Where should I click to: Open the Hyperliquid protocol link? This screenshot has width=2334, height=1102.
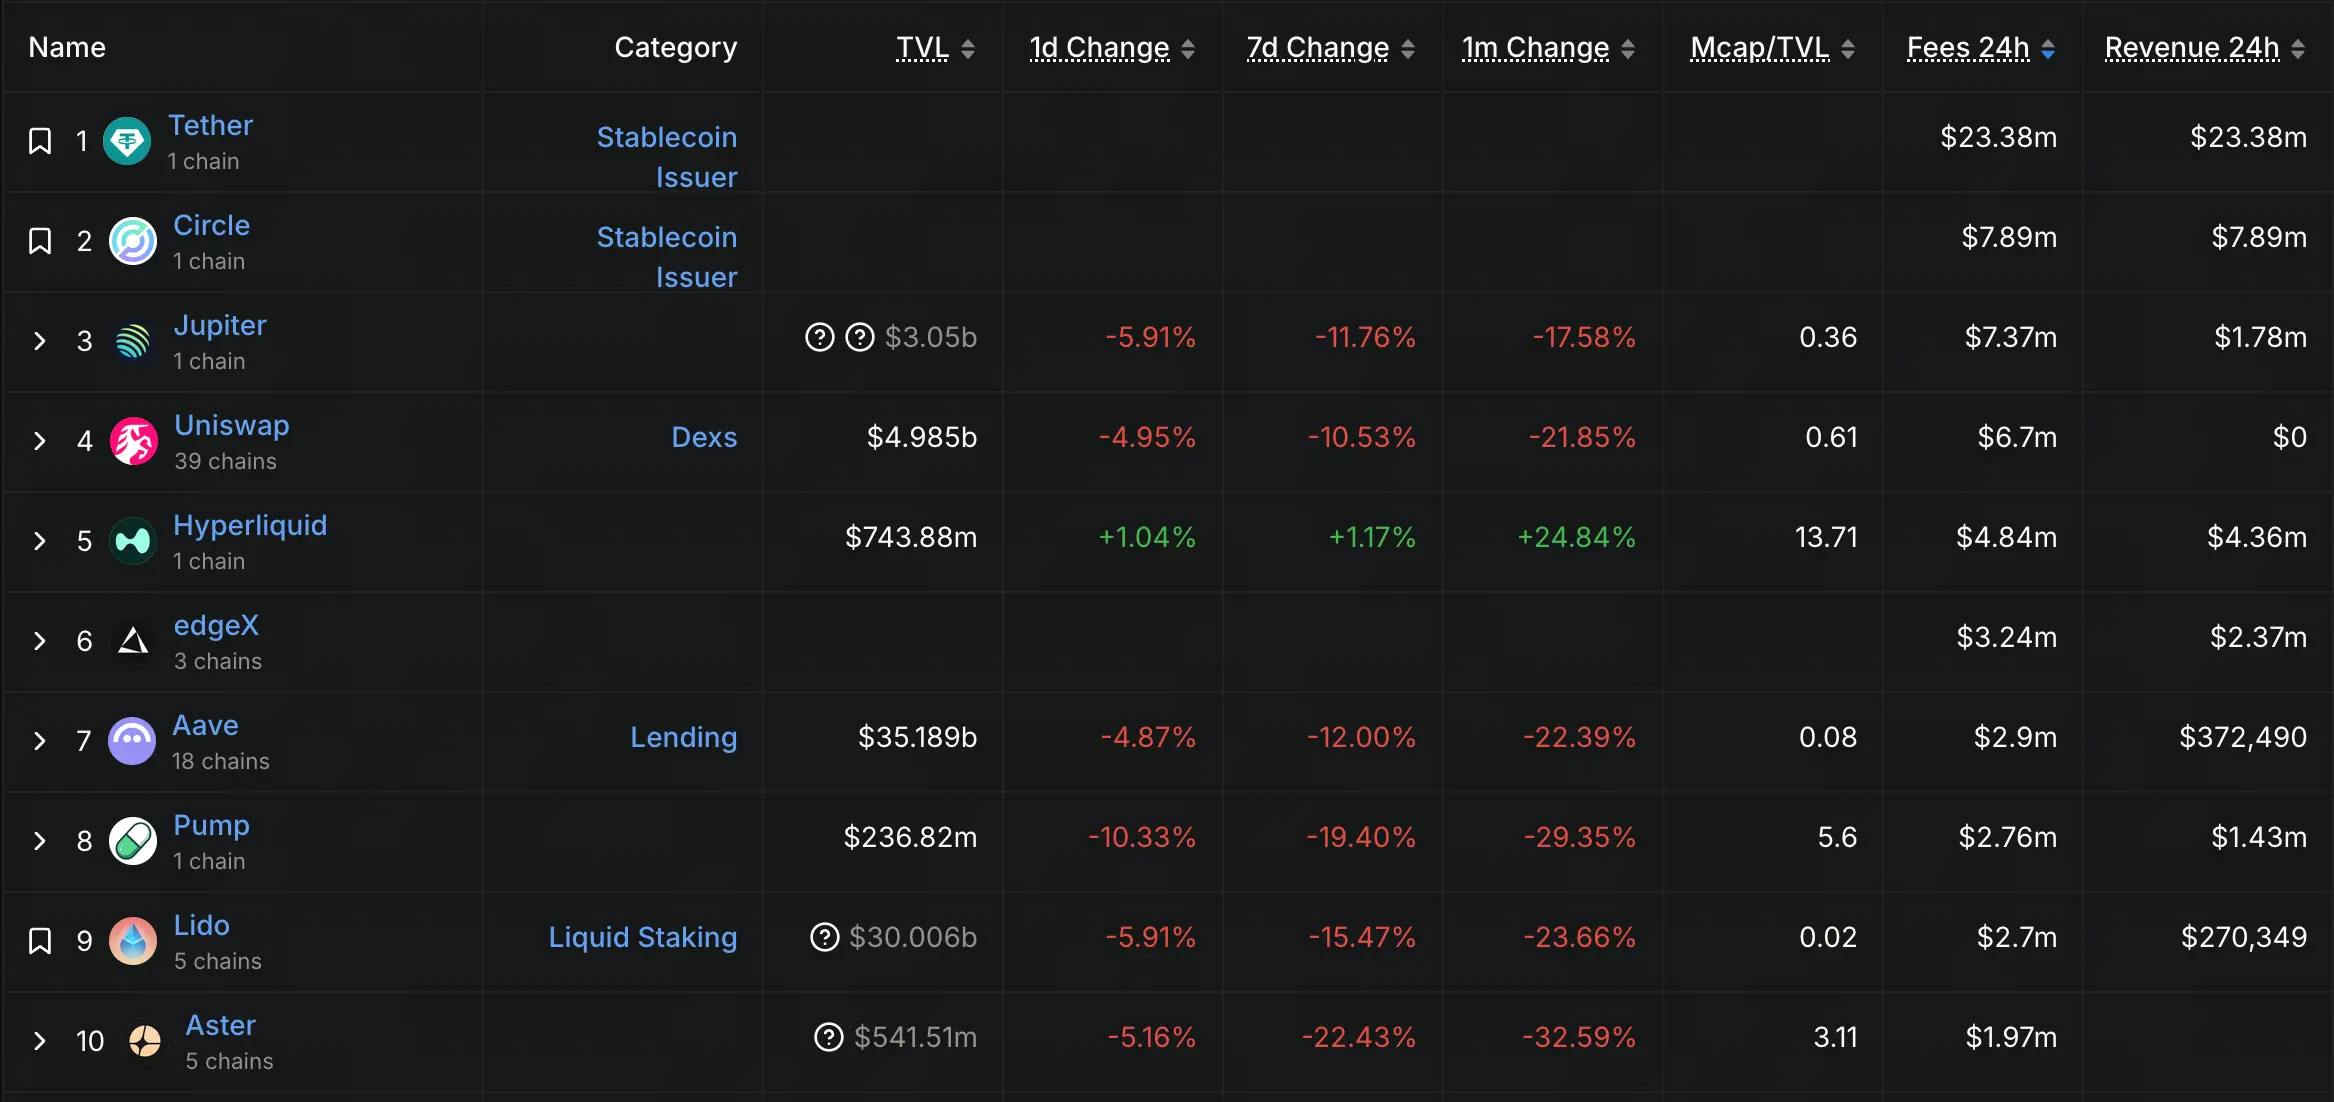coord(250,525)
